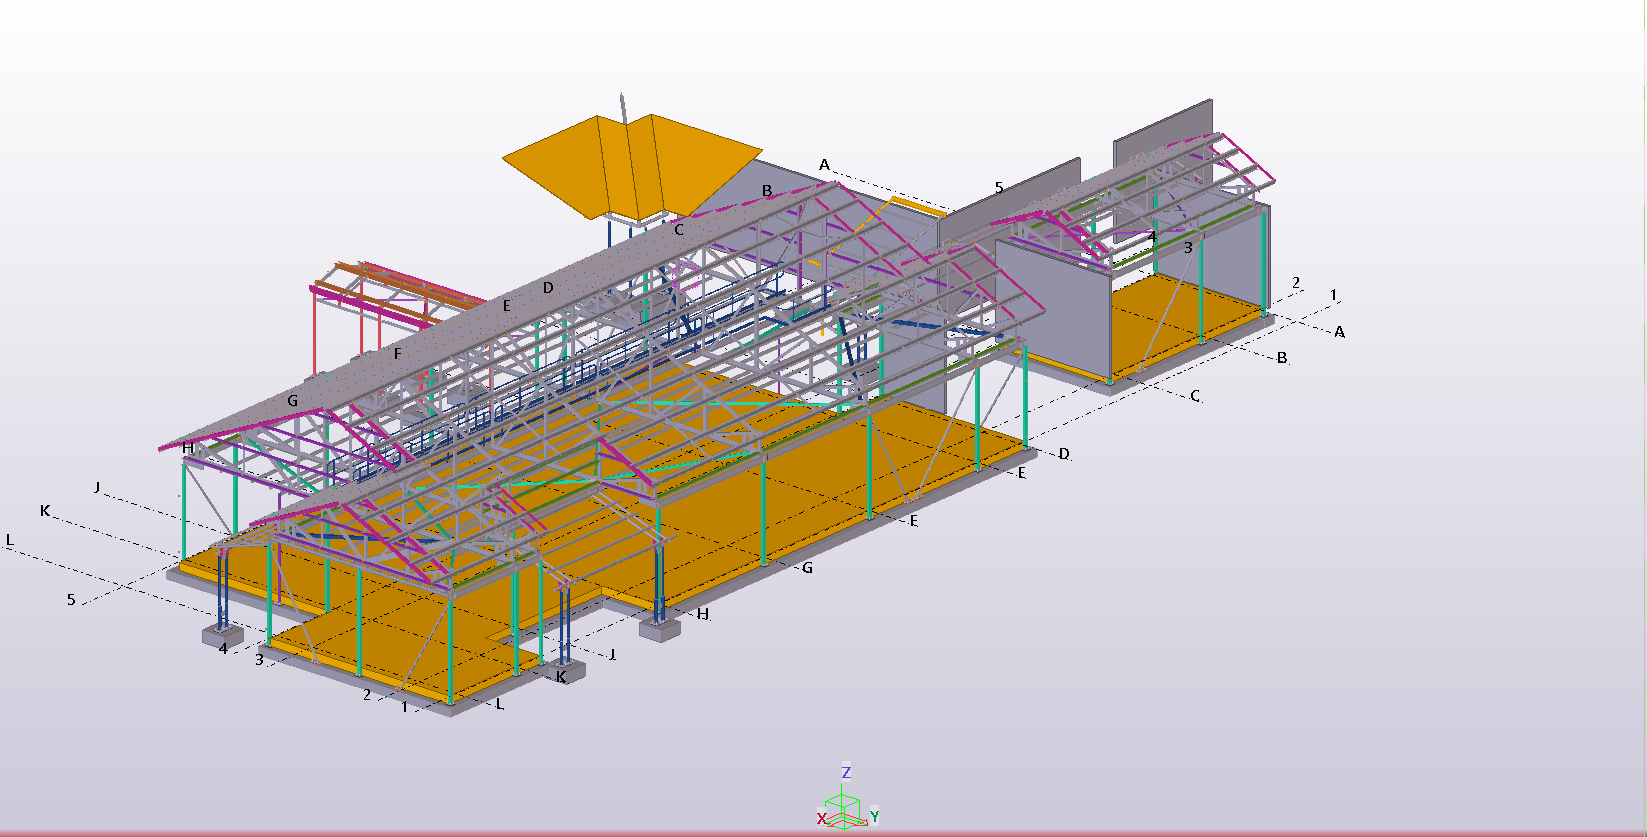The image size is (1647, 837).
Task: Click grid label A near the hopper
Action: click(824, 165)
